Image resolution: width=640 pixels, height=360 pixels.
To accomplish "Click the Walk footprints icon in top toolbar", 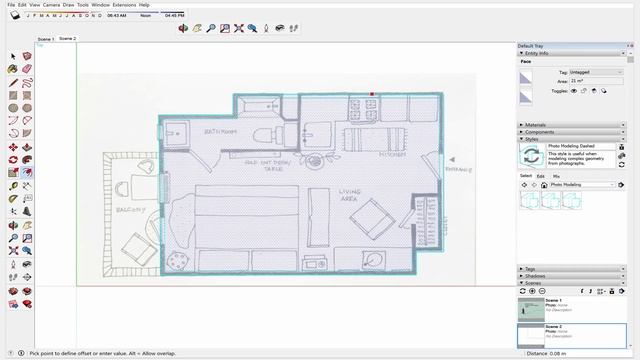I will point(293,28).
